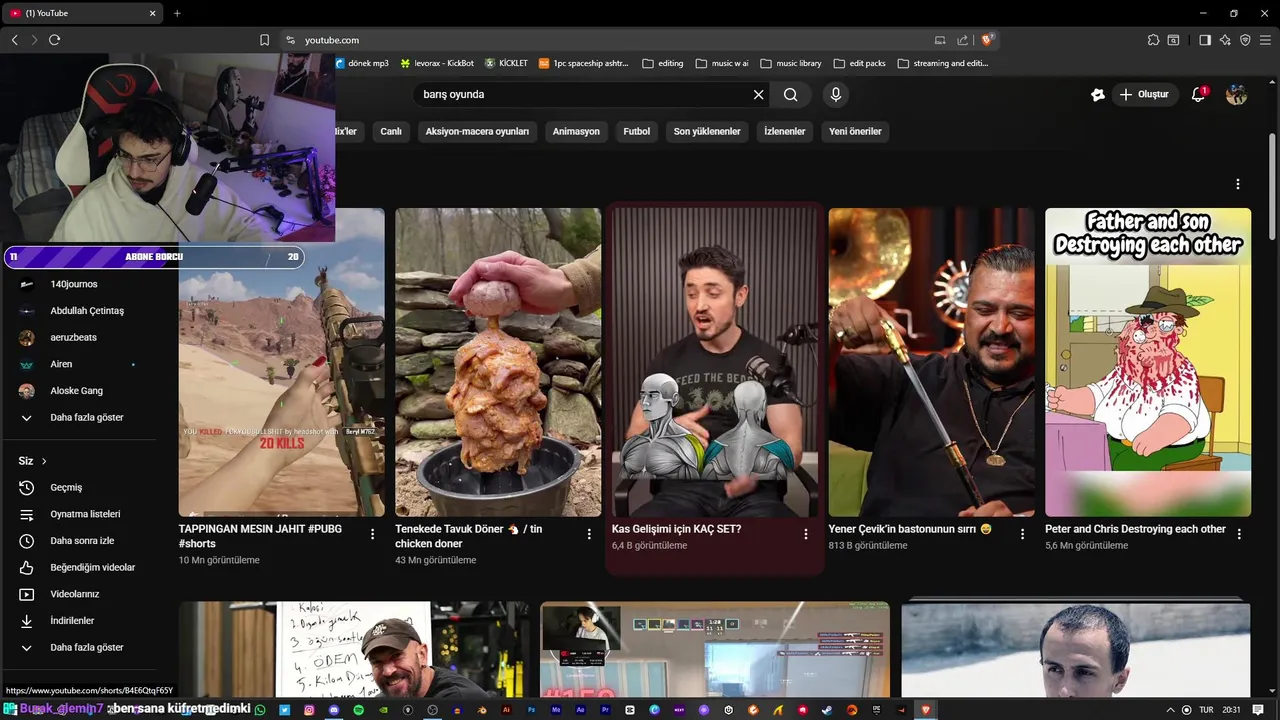Bookmark this page icon in address bar
The height and width of the screenshot is (720, 1280).
[x=264, y=40]
